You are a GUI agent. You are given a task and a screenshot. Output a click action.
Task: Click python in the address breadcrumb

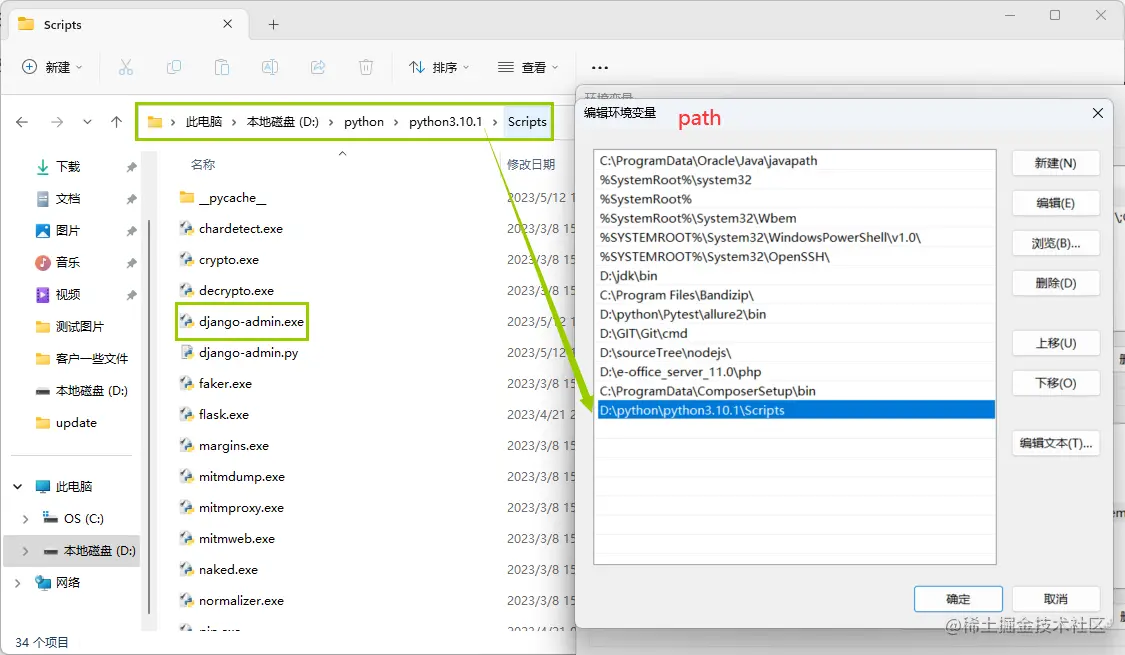pos(364,122)
